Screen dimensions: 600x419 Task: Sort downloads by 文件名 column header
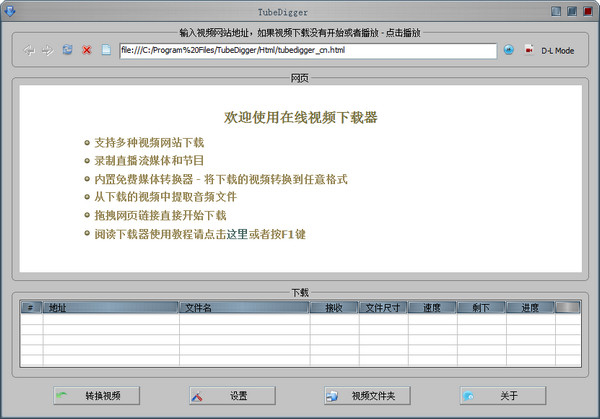pos(244,307)
